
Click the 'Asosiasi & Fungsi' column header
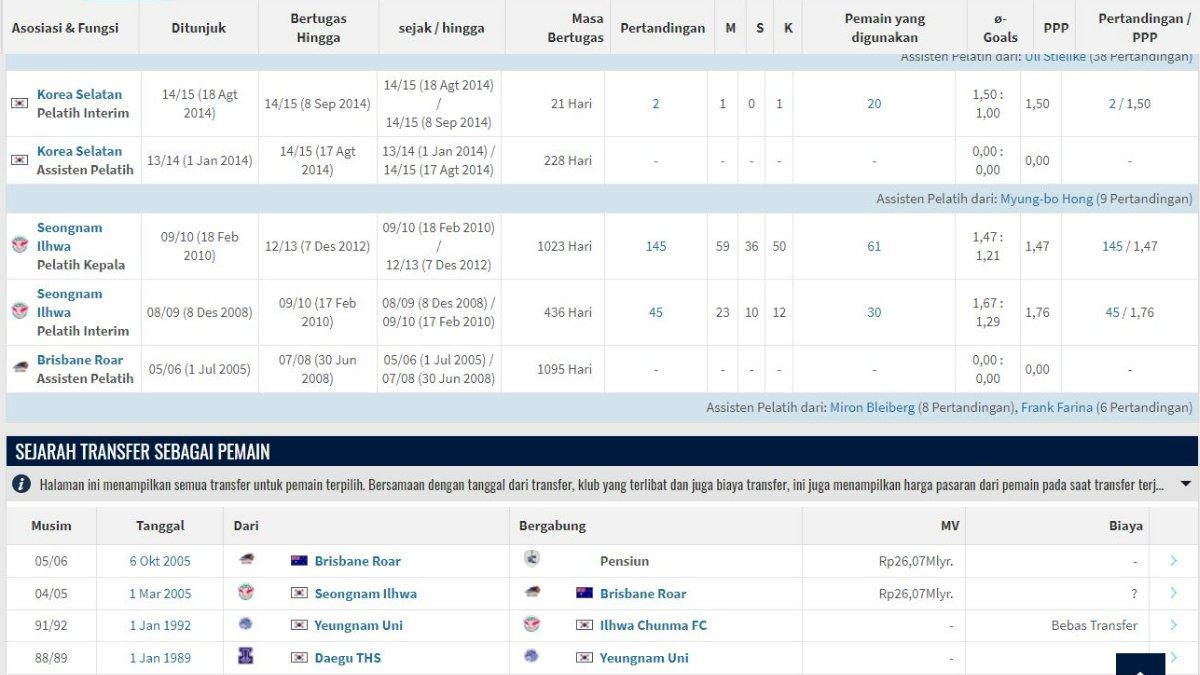click(x=65, y=28)
